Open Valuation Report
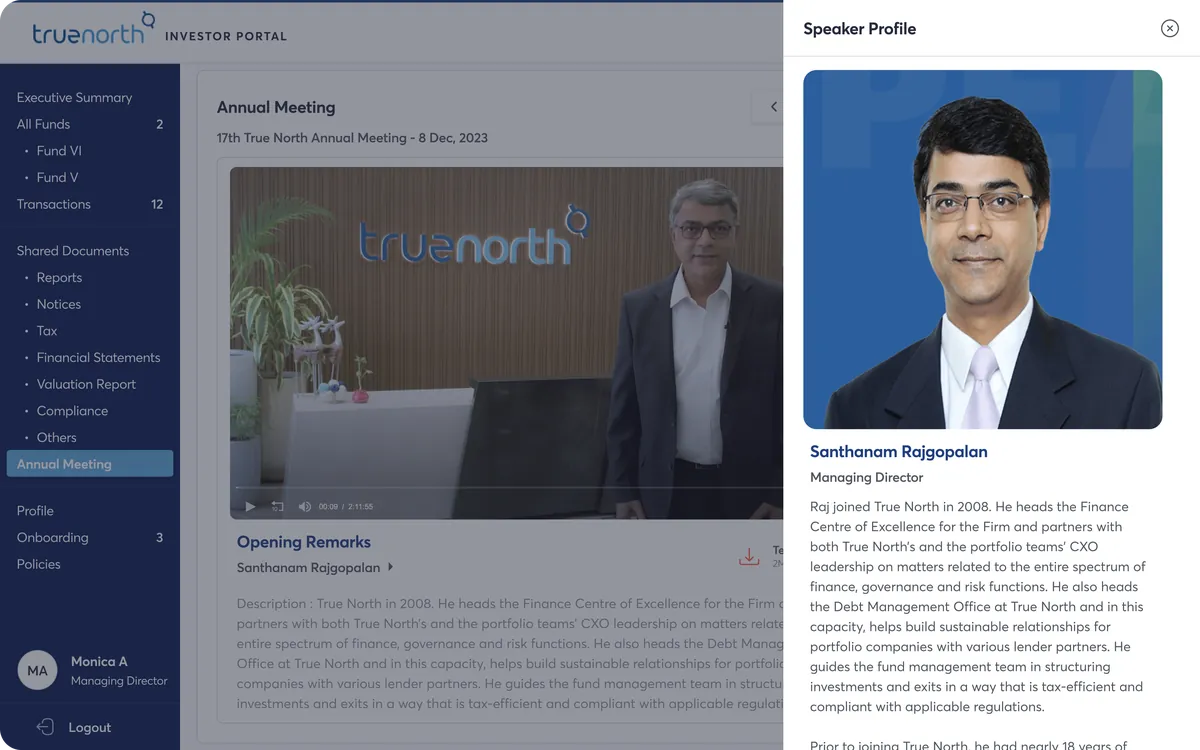 pos(86,384)
